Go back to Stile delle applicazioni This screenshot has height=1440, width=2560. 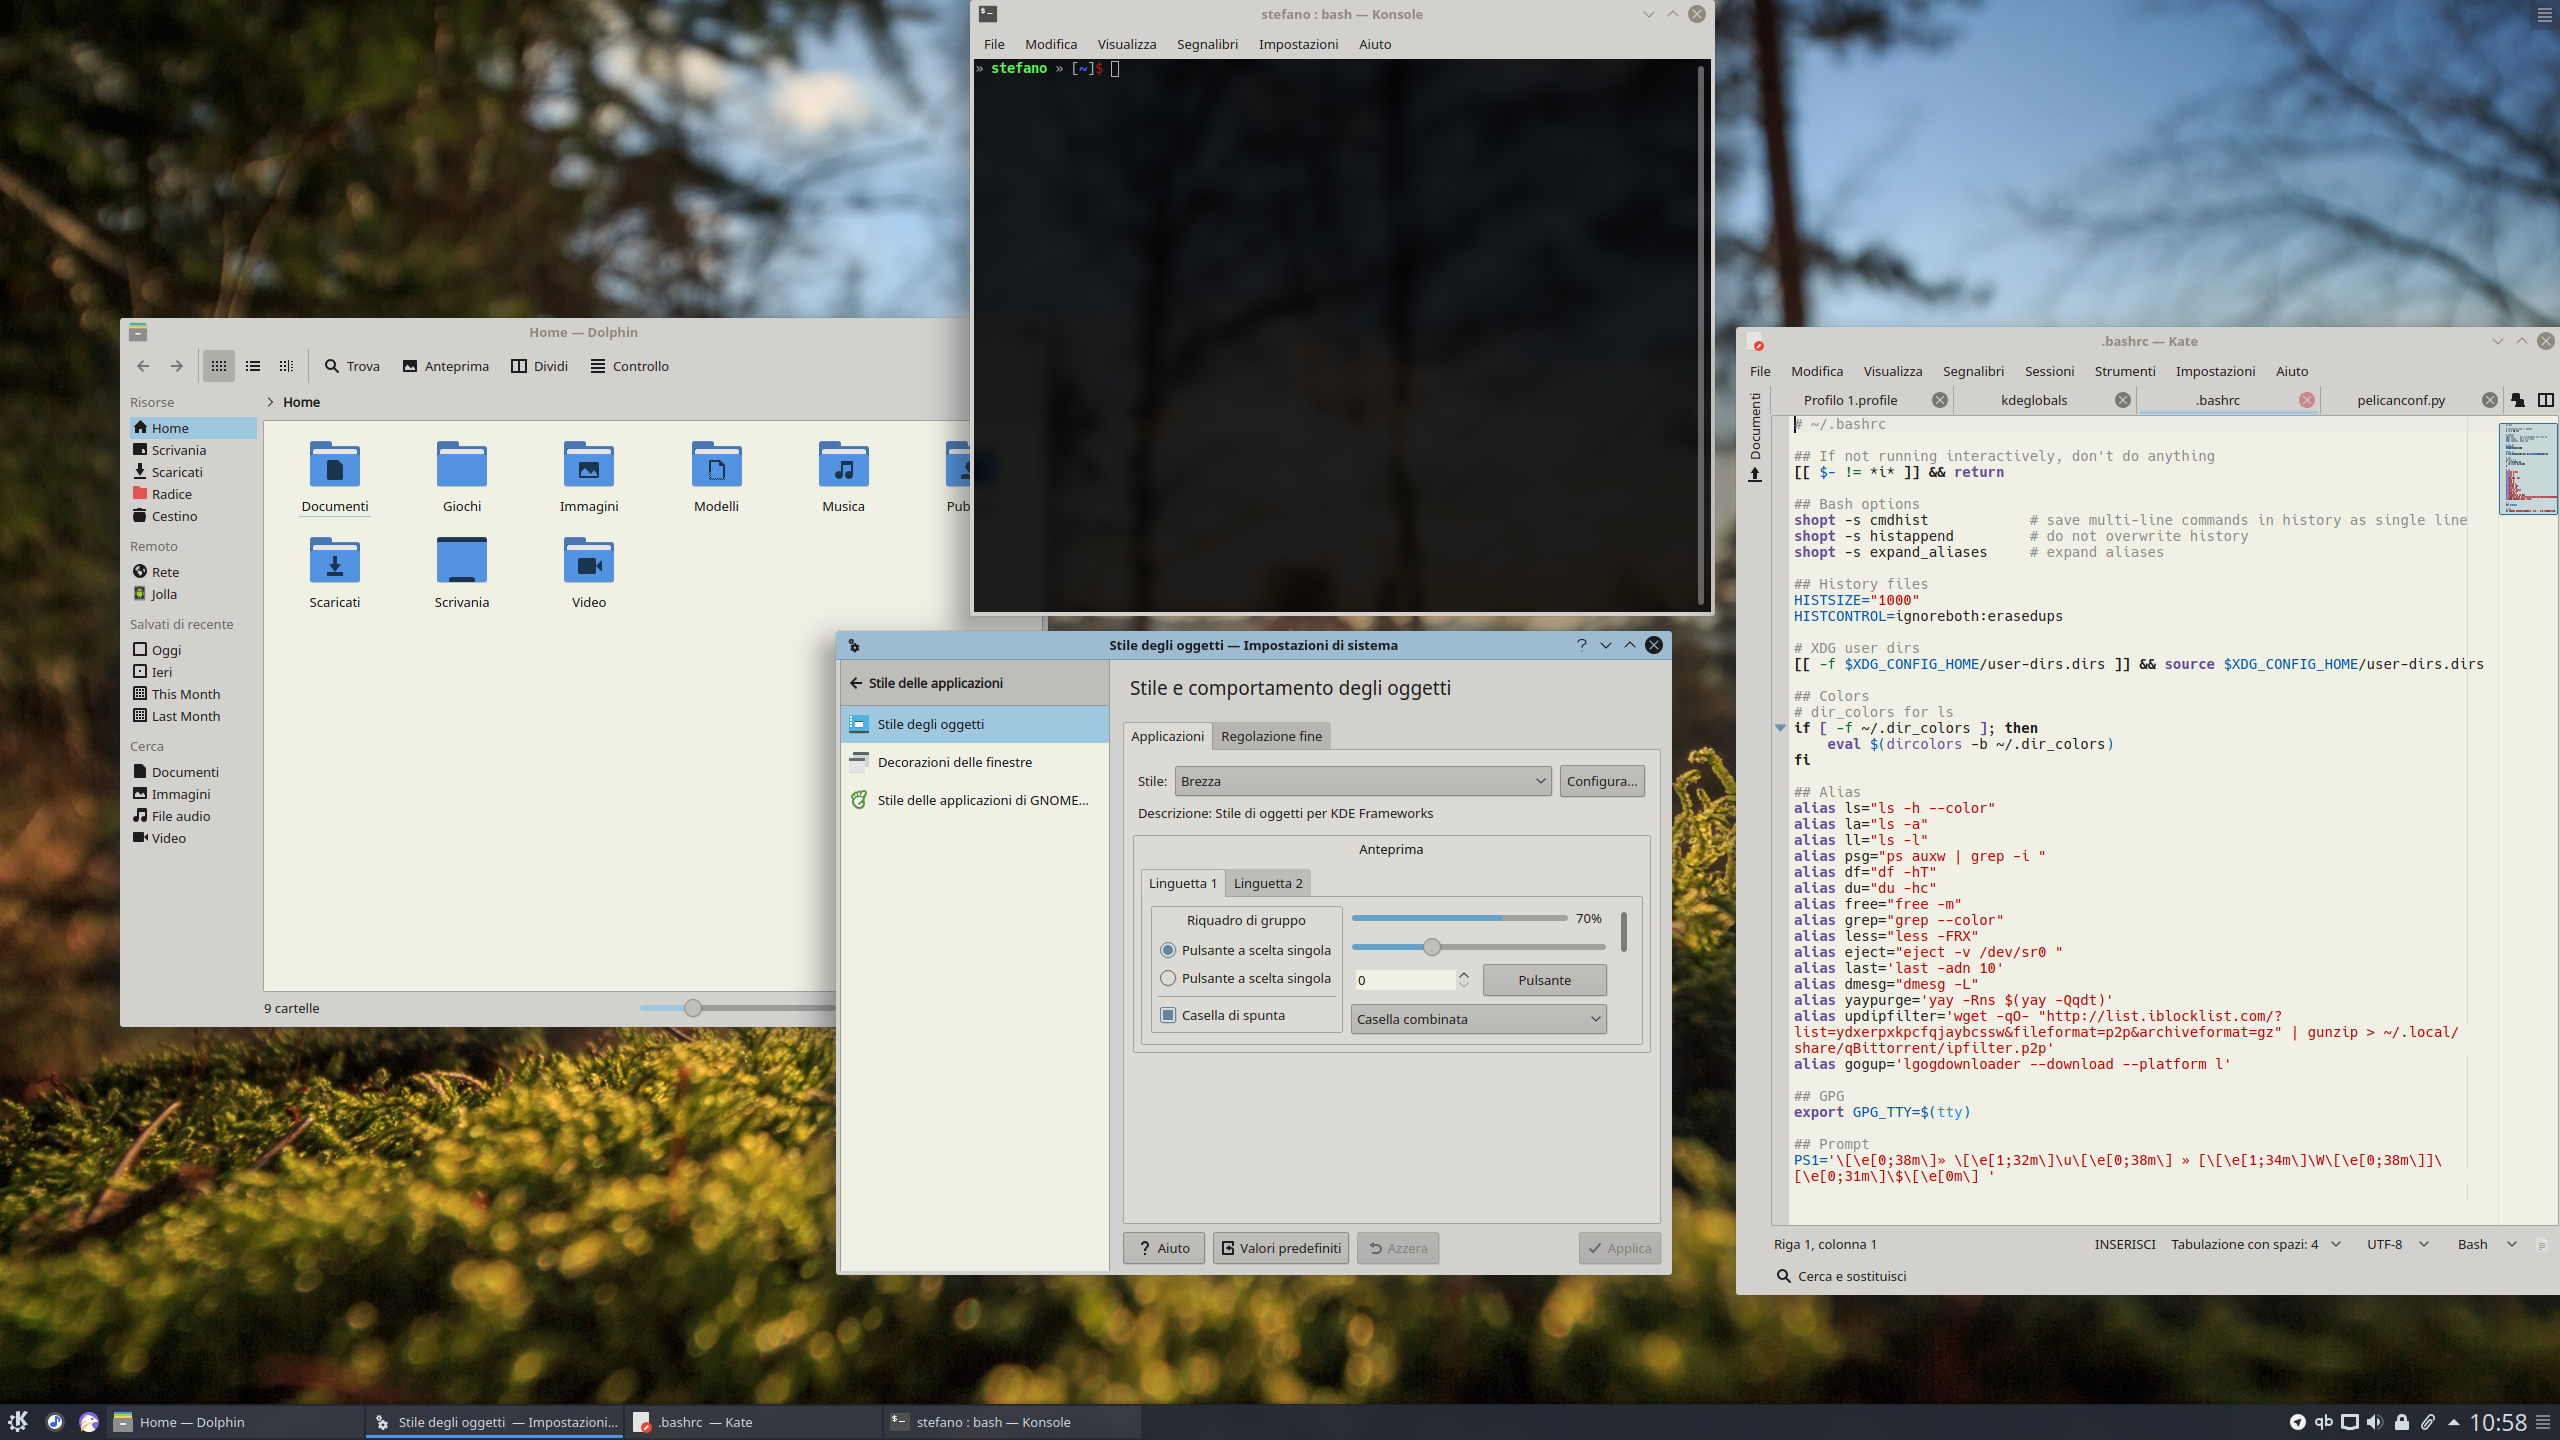[x=926, y=683]
